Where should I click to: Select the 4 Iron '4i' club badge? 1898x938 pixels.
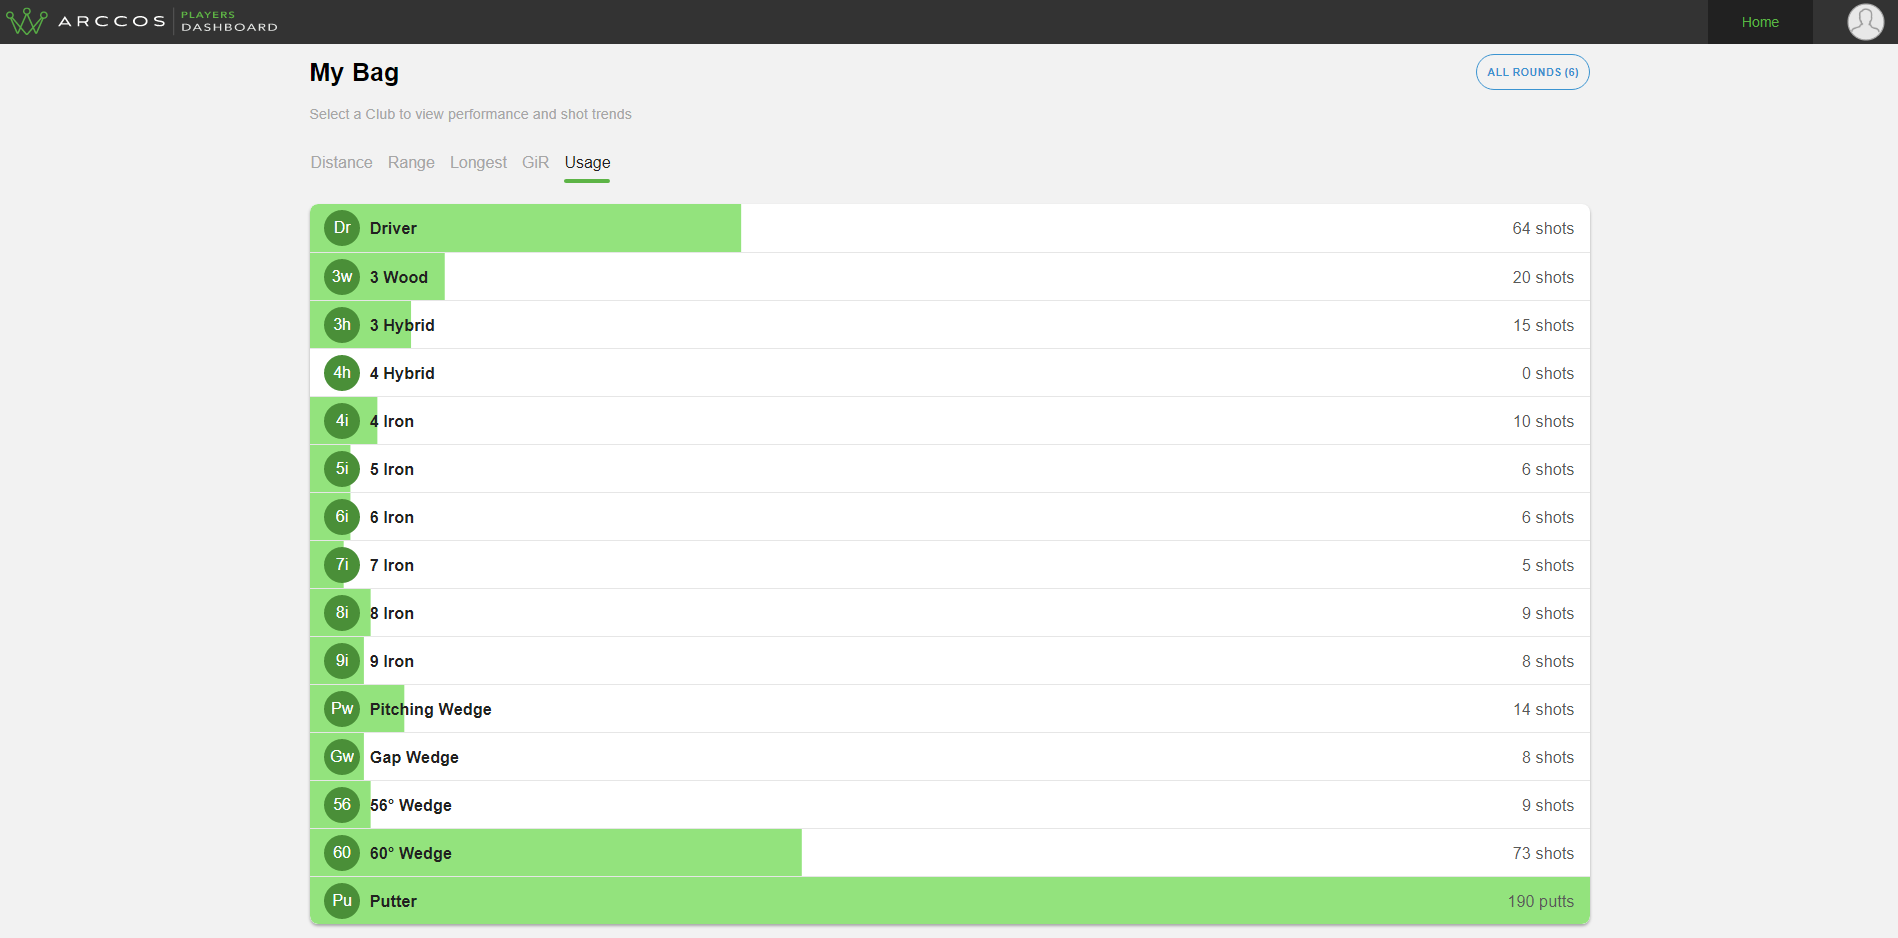coord(342,421)
